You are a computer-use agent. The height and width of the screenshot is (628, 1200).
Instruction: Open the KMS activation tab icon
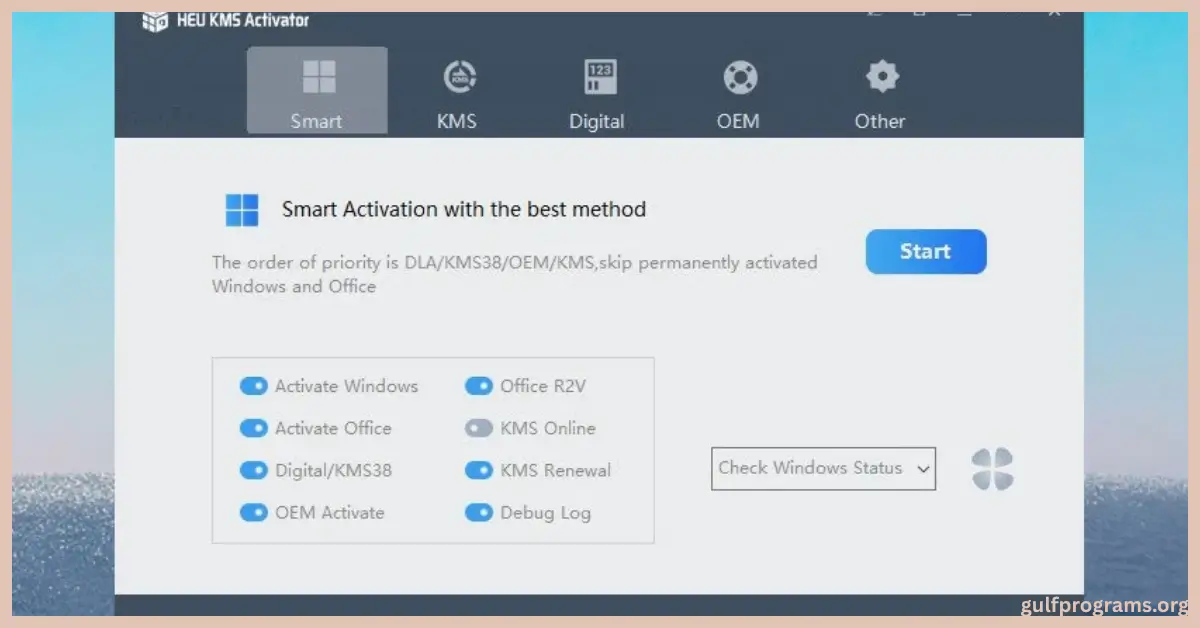click(459, 77)
